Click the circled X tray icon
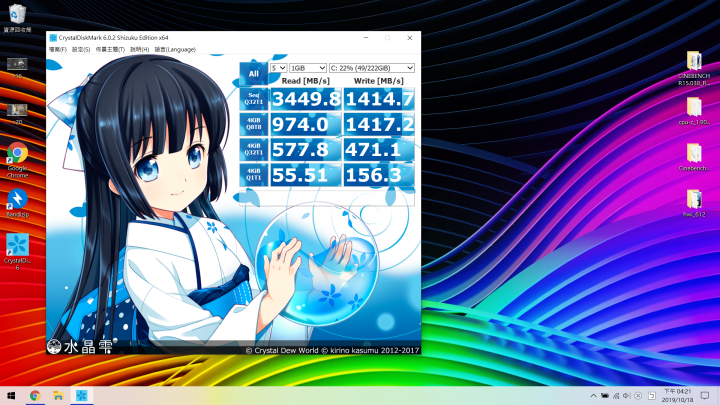Image resolution: width=720 pixels, height=405 pixels. coord(638,395)
